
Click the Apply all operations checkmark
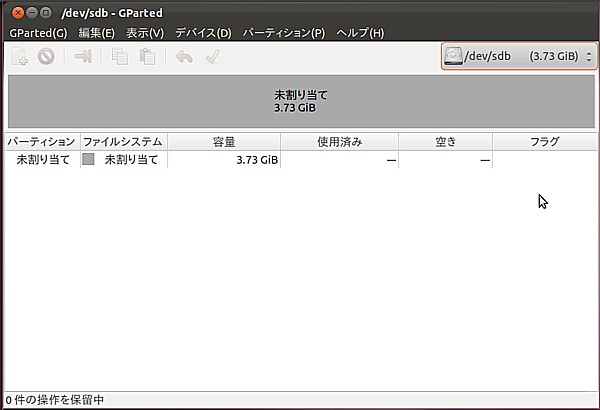[212, 57]
